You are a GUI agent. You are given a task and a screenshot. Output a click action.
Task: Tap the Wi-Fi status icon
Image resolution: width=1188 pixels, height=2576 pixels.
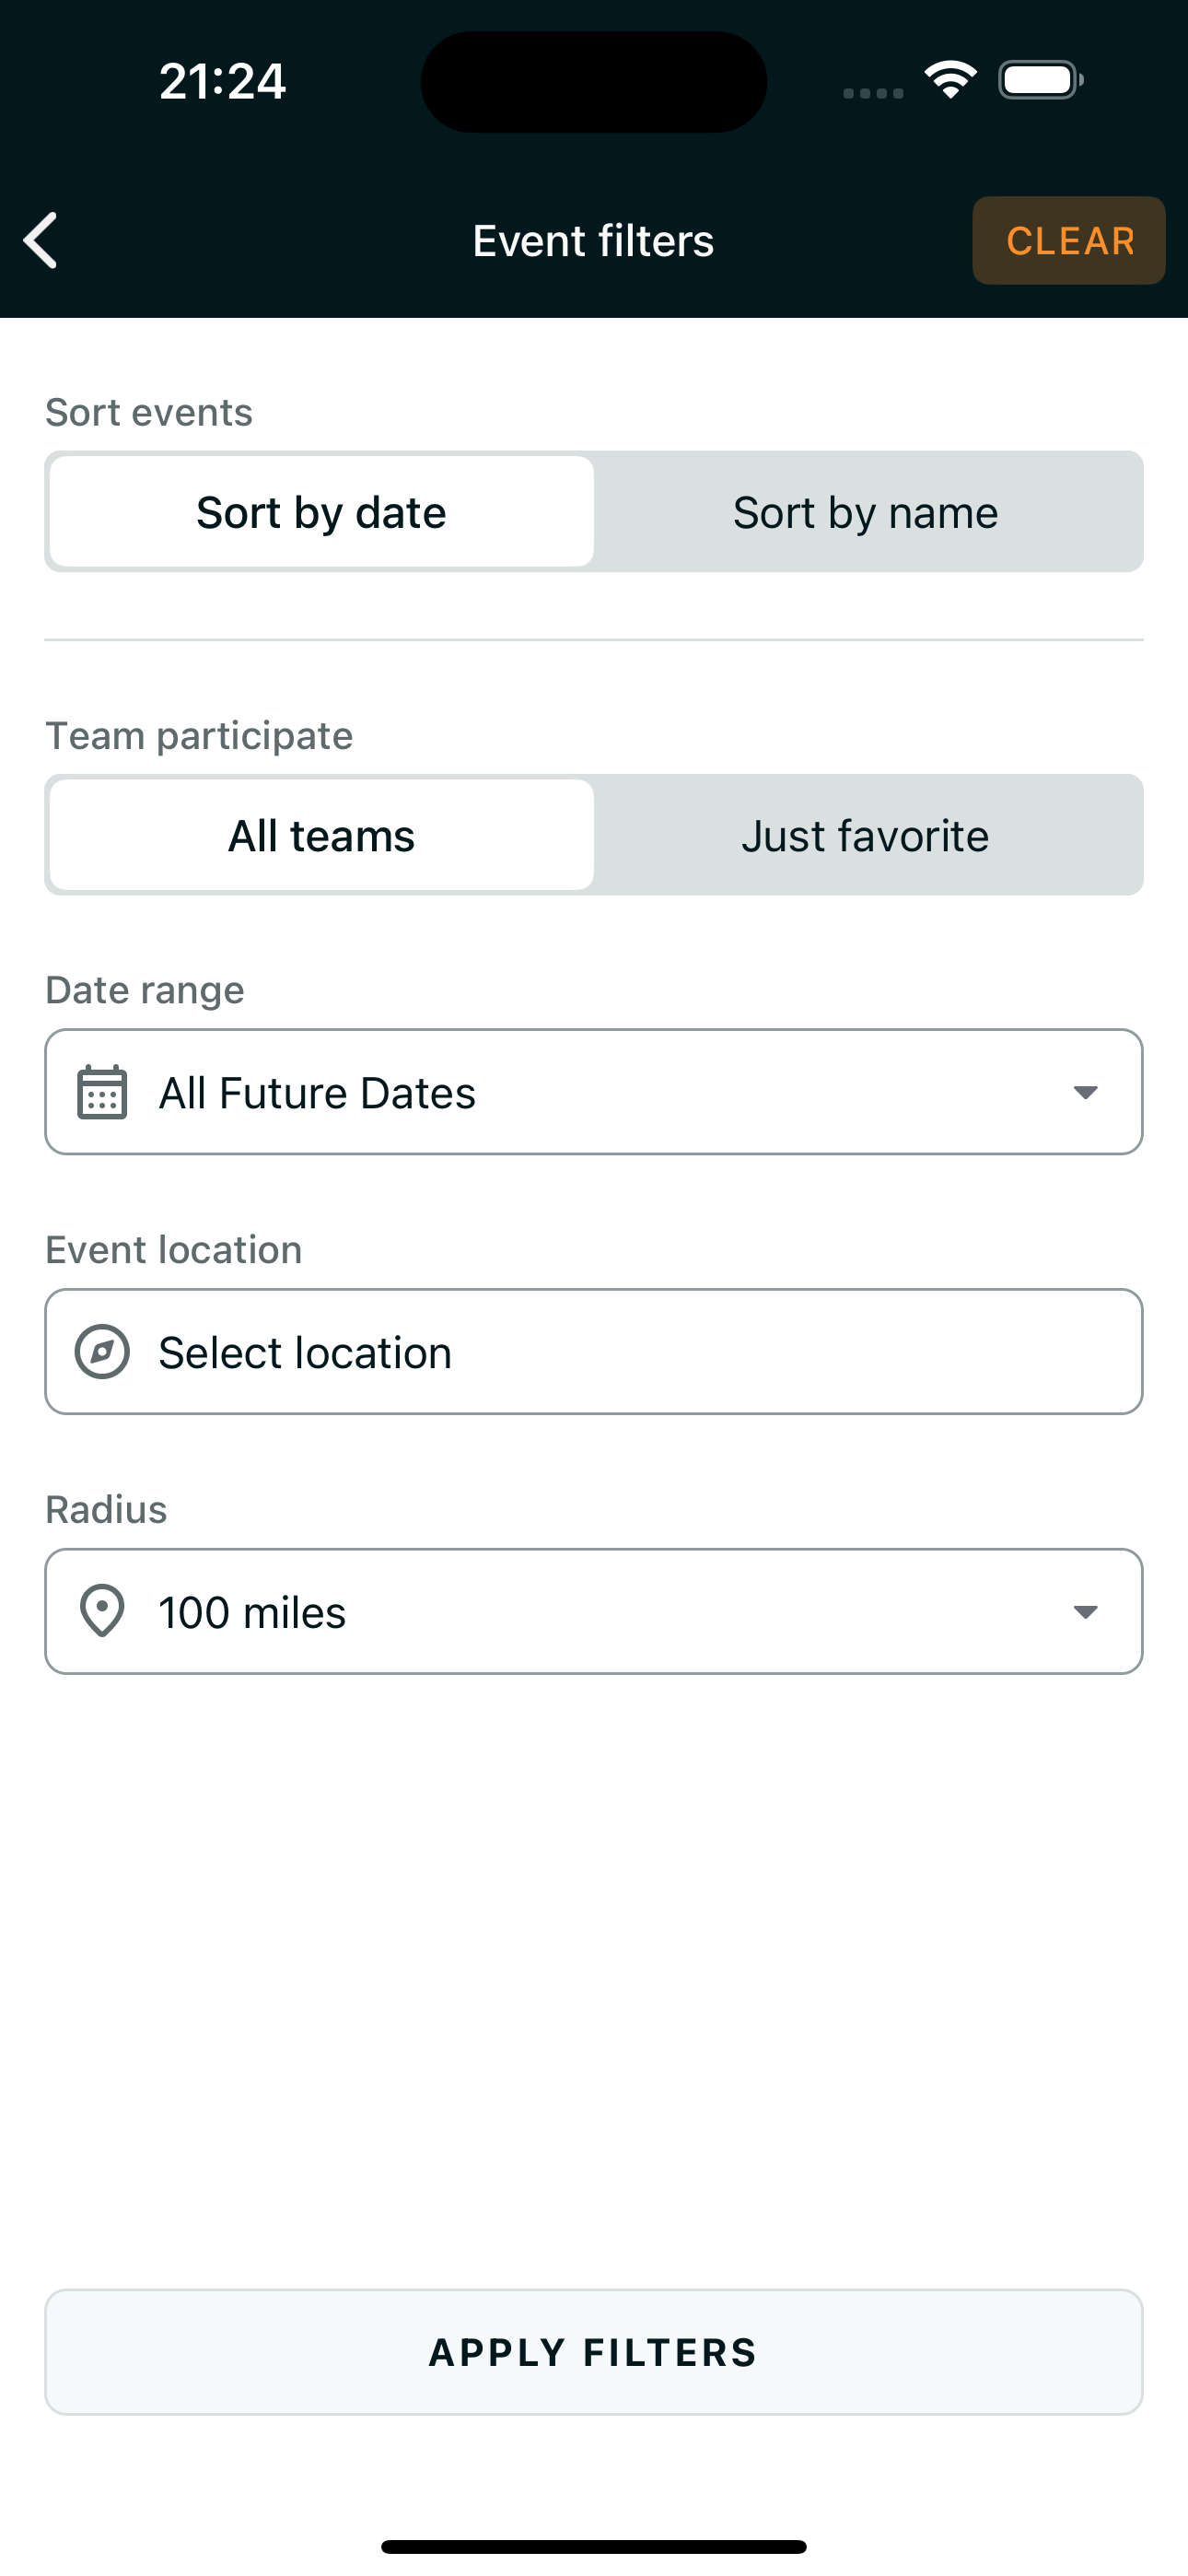pyautogui.click(x=950, y=80)
